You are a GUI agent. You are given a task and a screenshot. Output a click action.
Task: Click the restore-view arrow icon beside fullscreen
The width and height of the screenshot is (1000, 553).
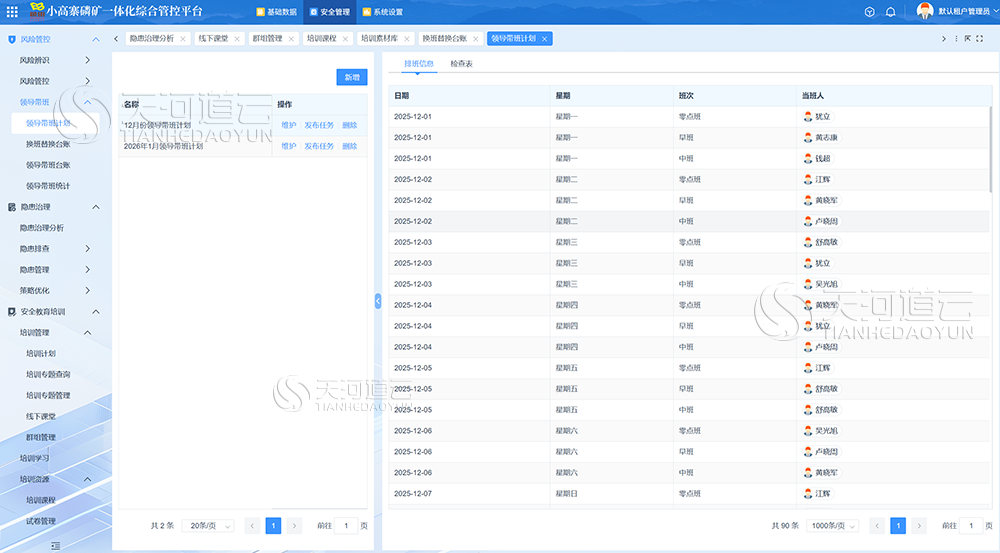(967, 39)
